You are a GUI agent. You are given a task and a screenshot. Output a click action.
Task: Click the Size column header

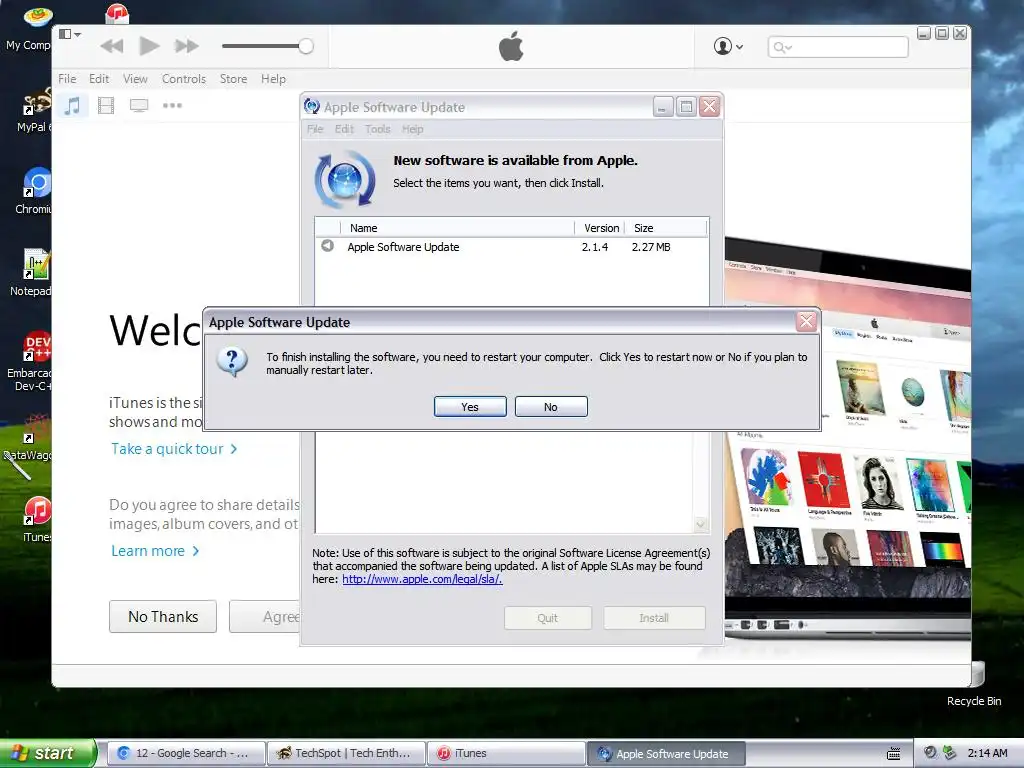point(666,228)
